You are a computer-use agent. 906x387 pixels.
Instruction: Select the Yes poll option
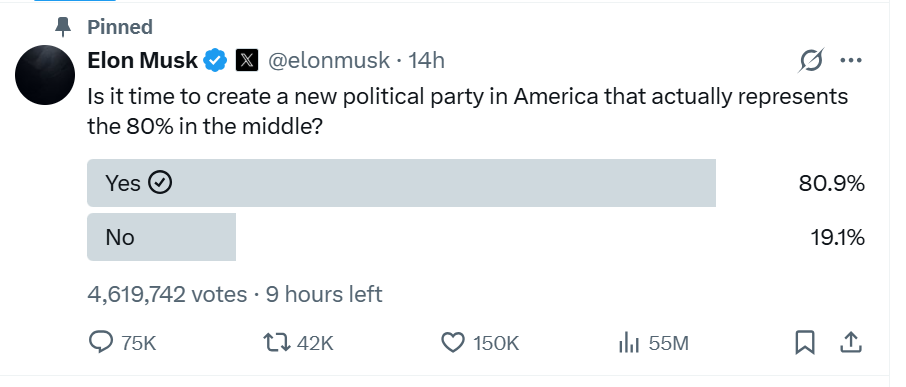402,183
